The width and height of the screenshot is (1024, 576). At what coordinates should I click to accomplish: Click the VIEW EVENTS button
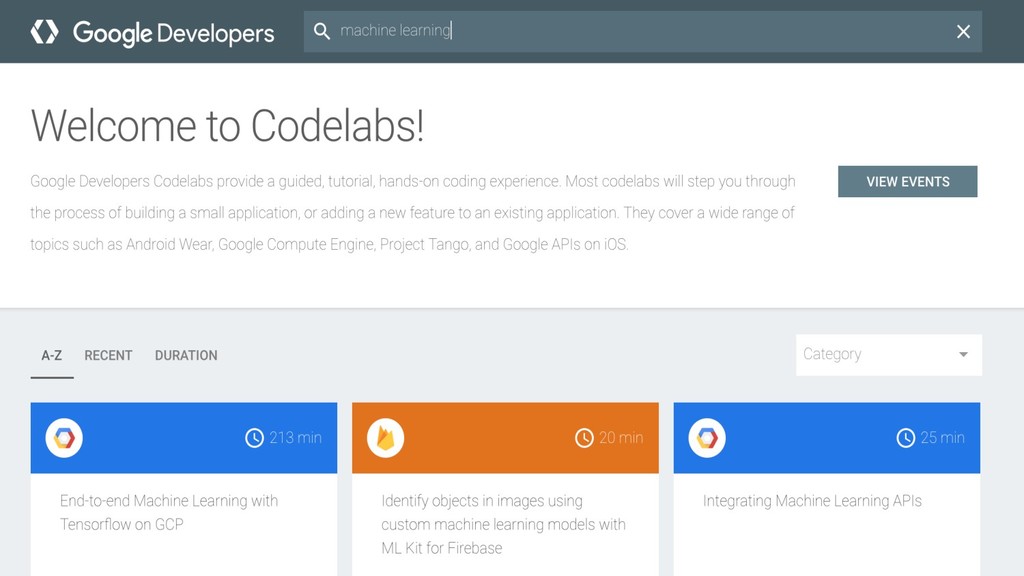click(x=908, y=182)
